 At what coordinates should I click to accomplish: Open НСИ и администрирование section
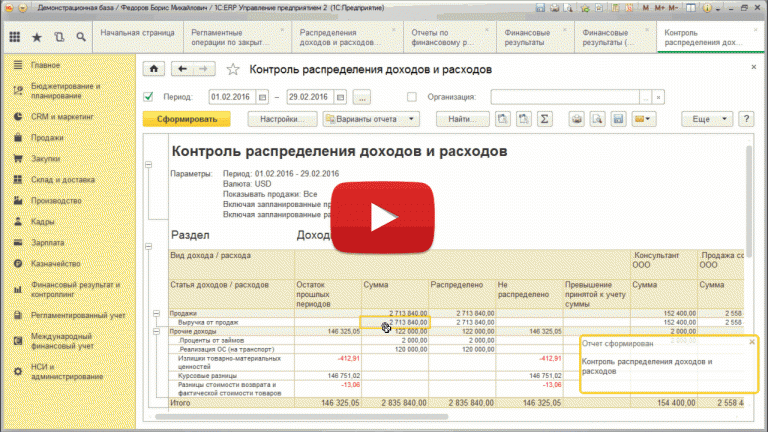coord(67,372)
